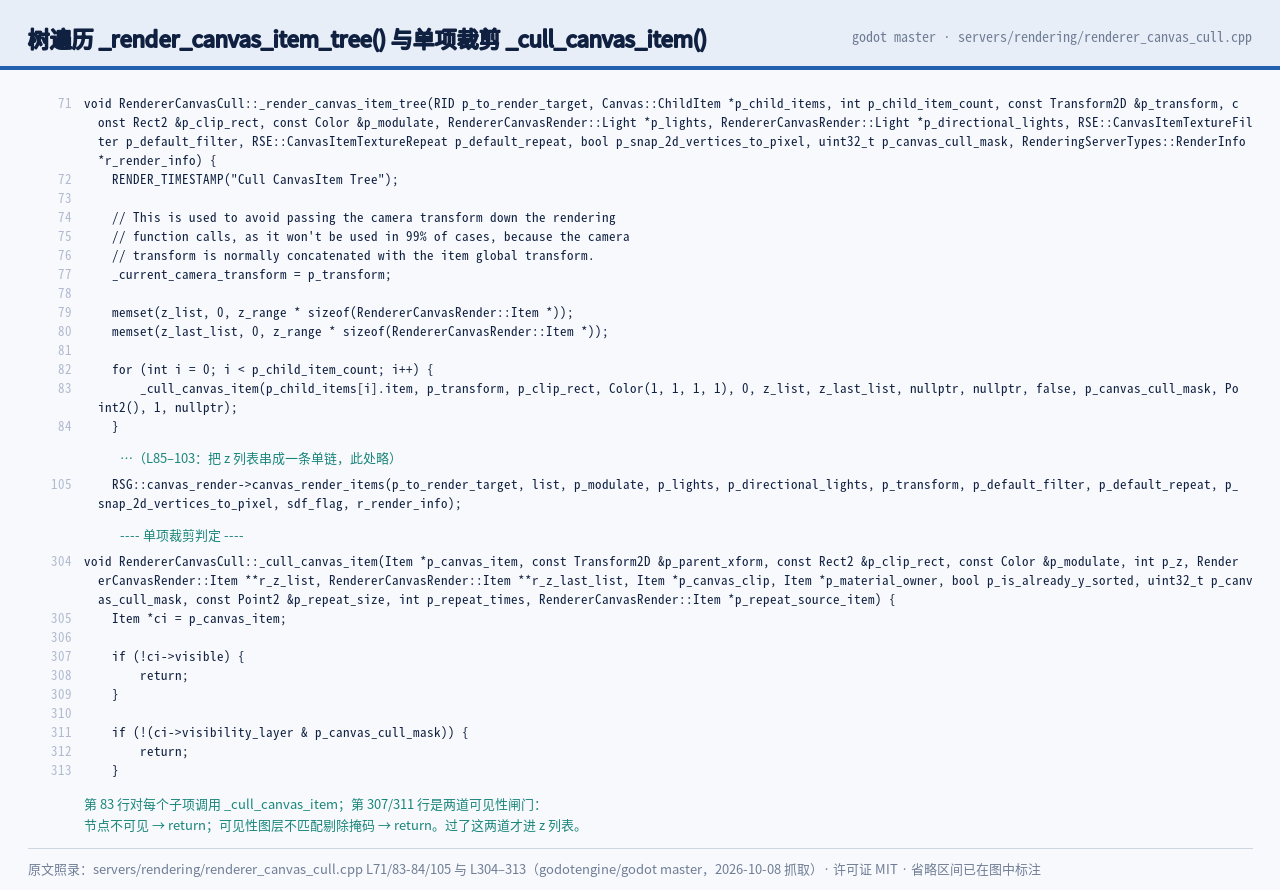Click 'if (!(ci->visibility_layer & p_canvas_cull_mask))' line

click(290, 733)
